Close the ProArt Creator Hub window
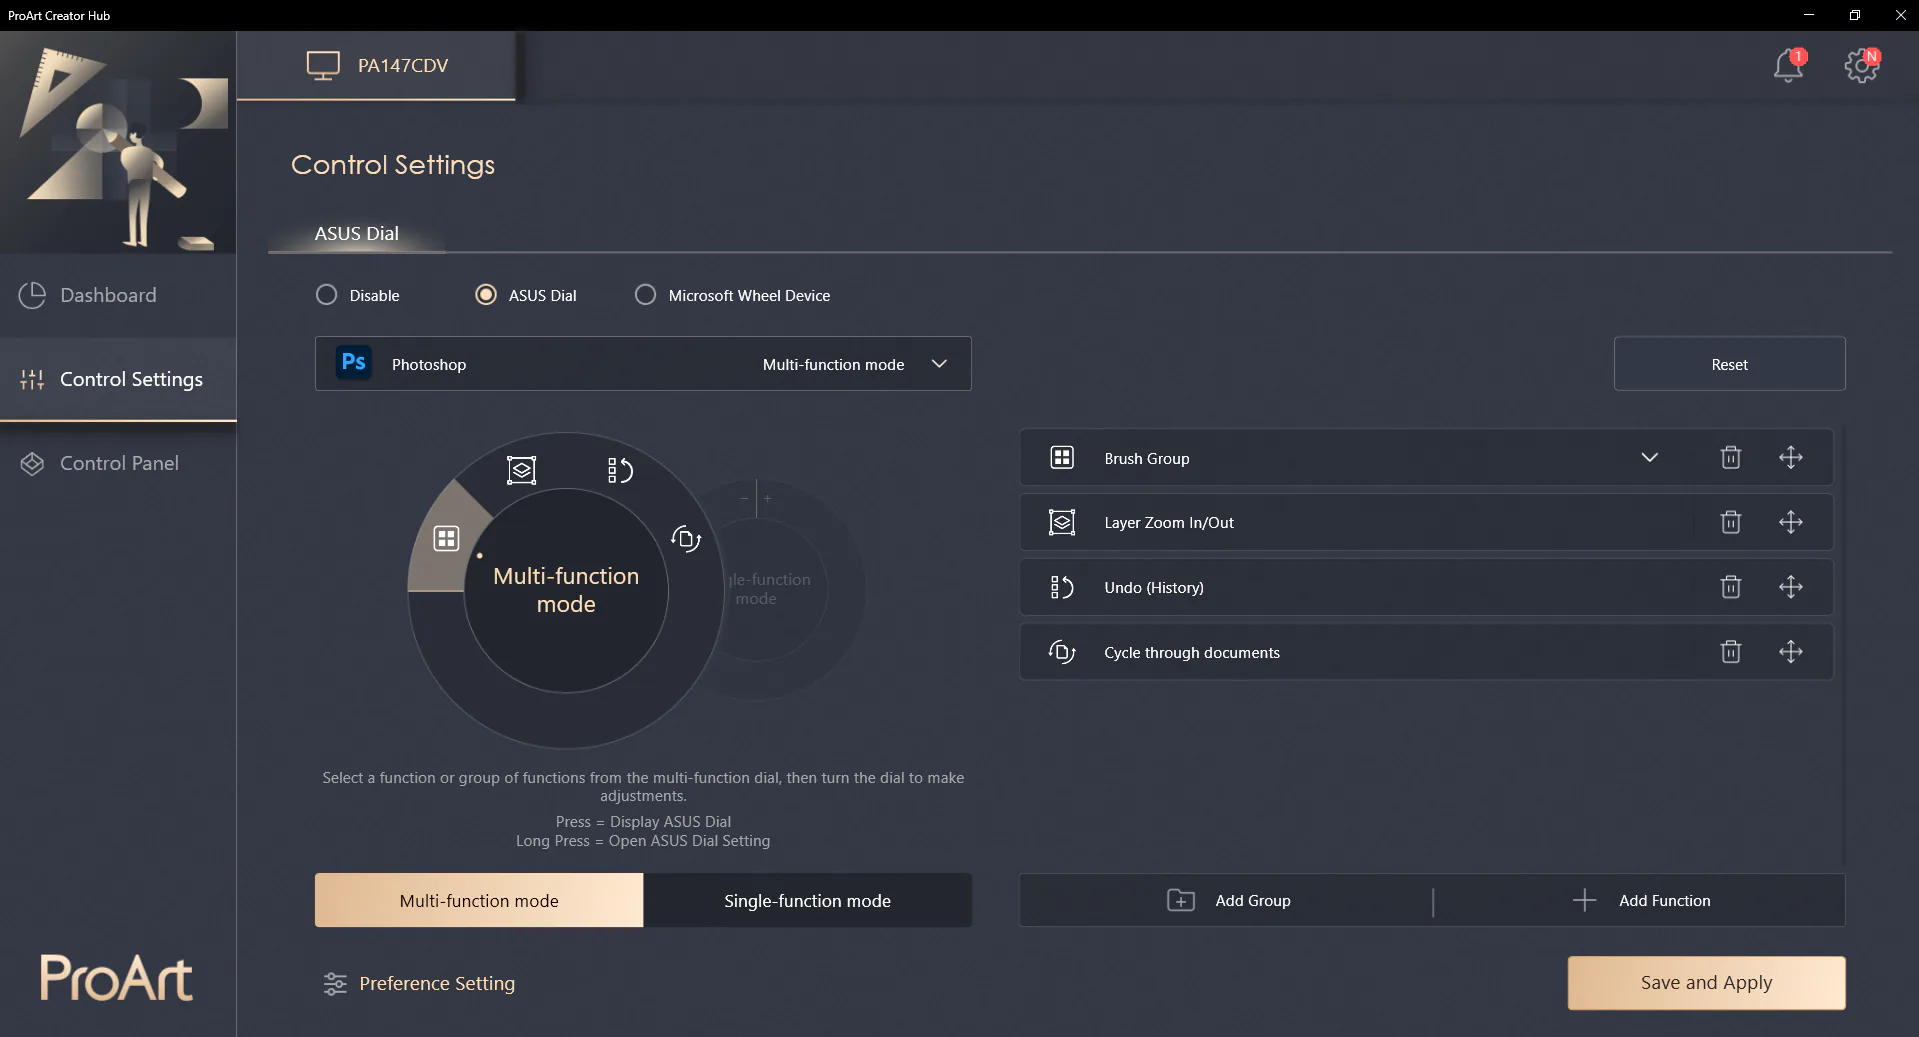The height and width of the screenshot is (1037, 1919). pyautogui.click(x=1900, y=15)
